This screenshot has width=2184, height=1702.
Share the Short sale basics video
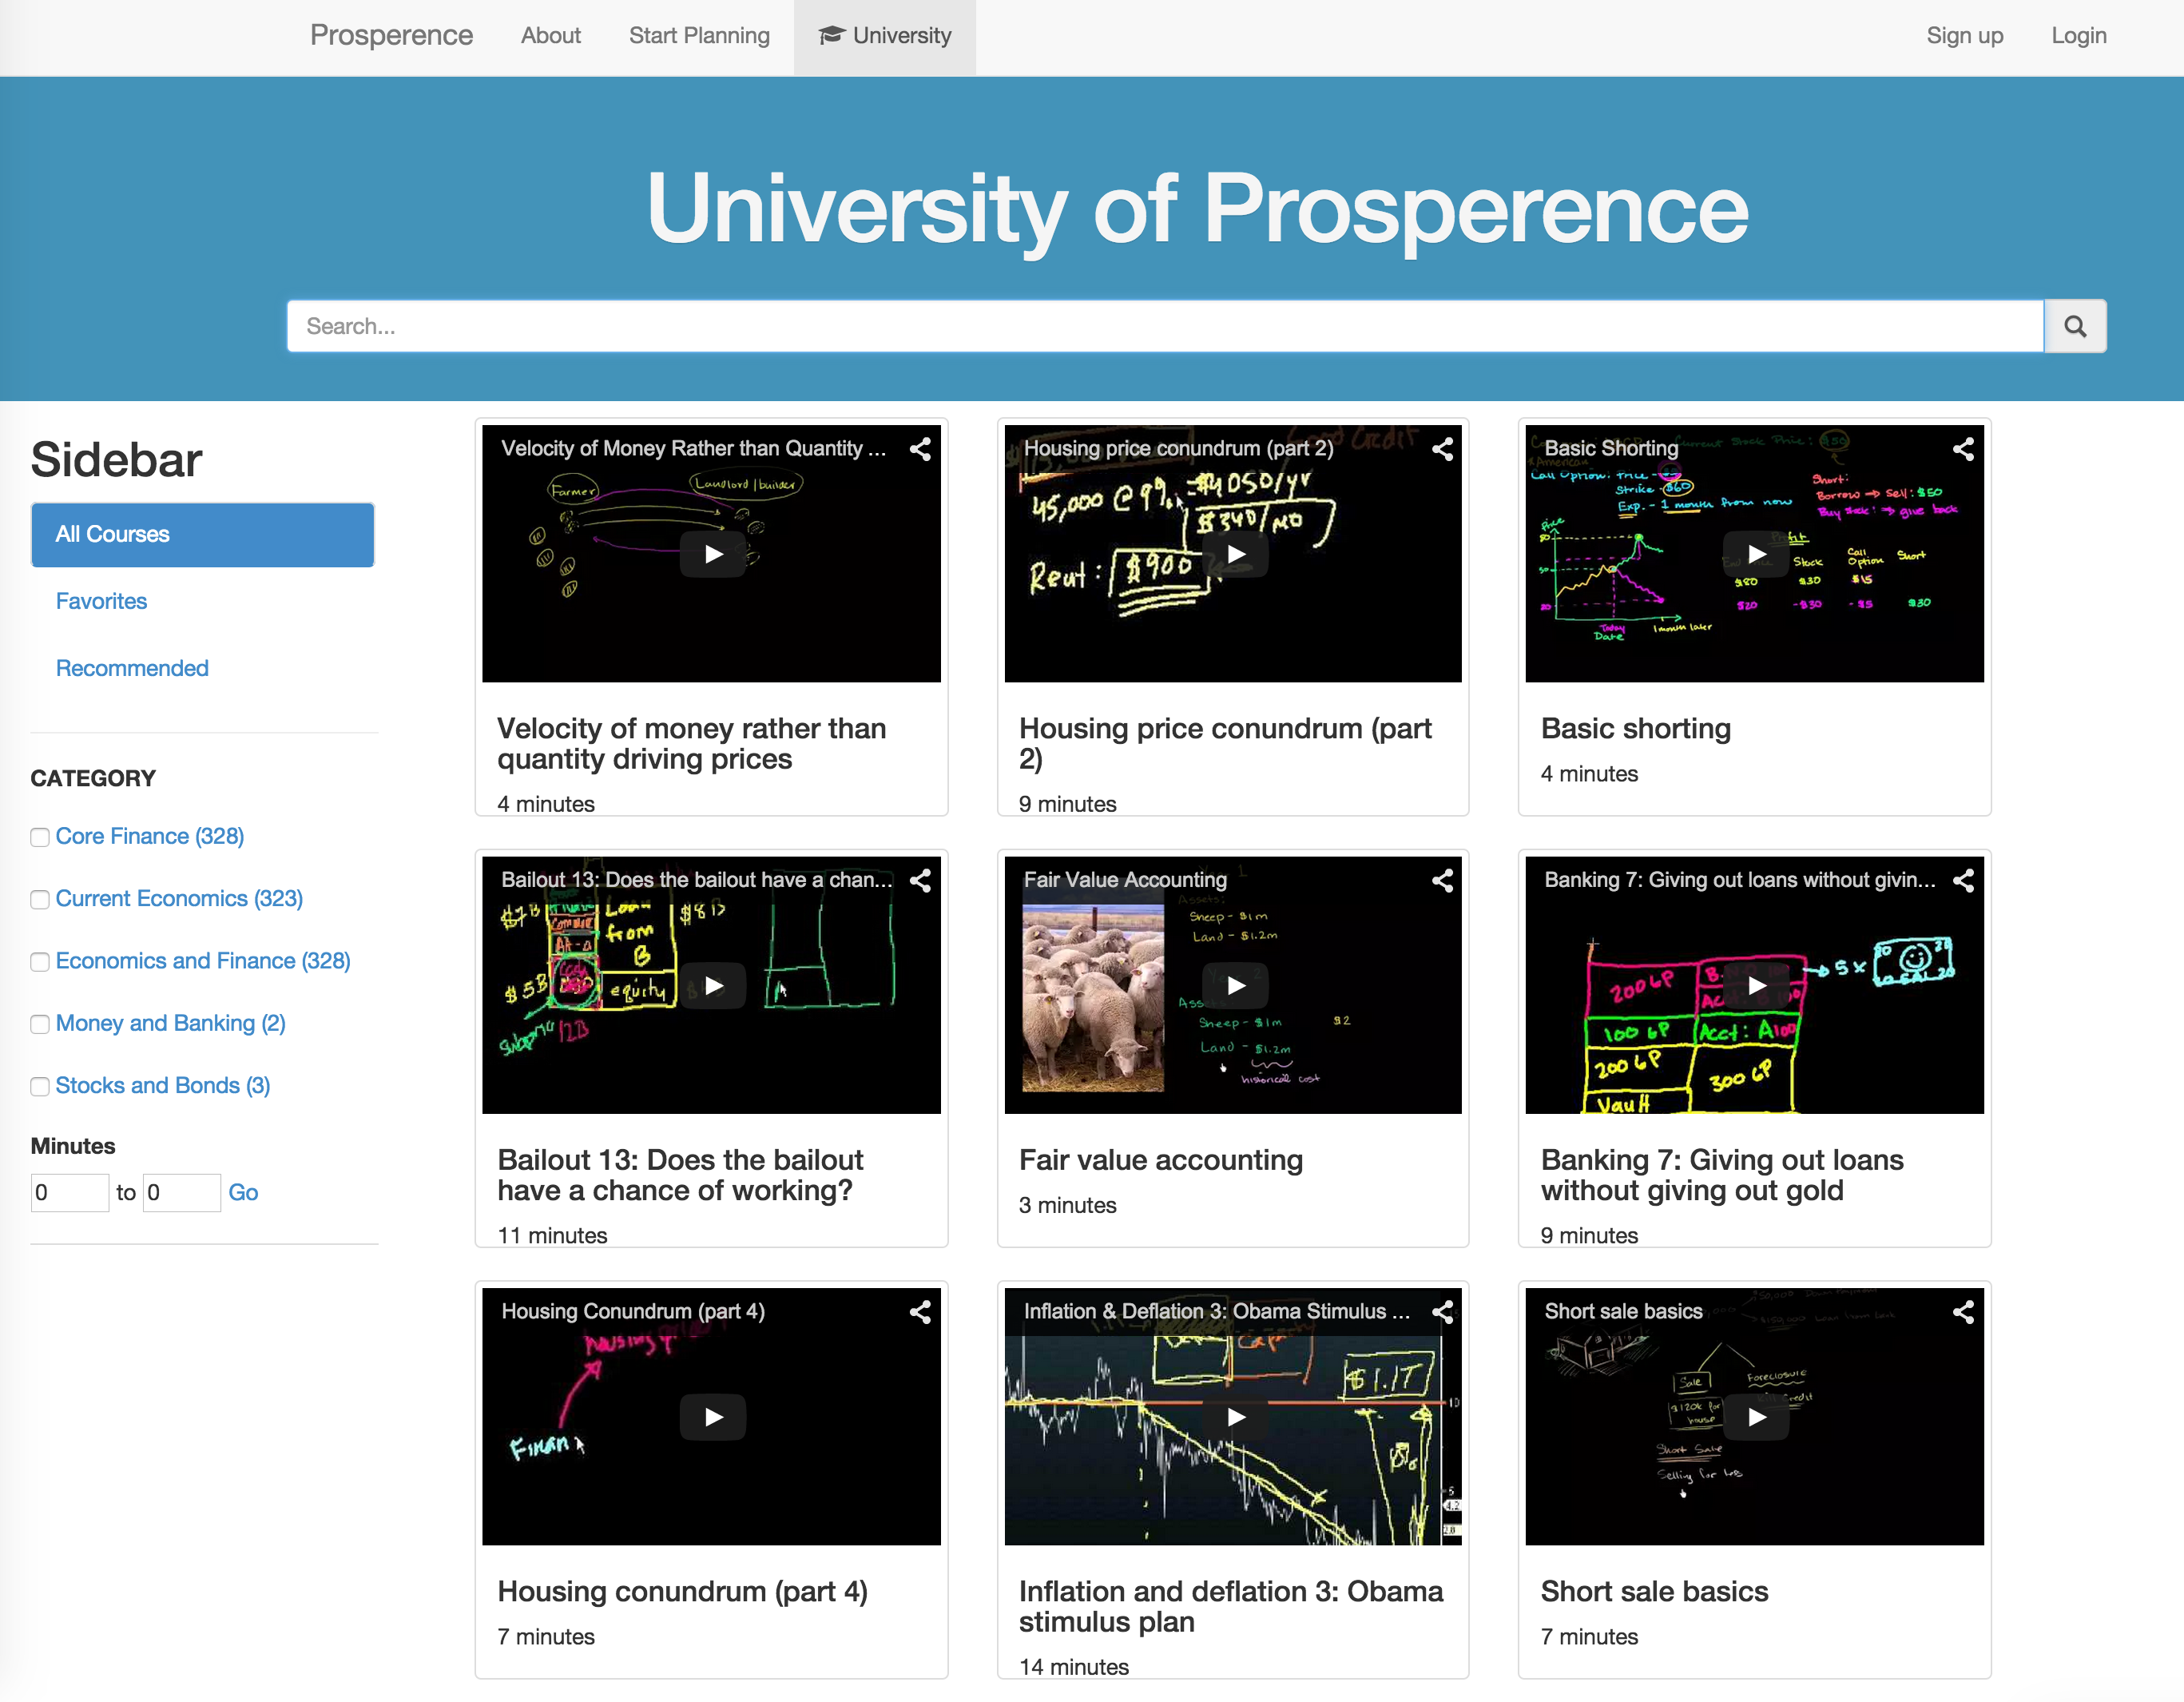(1962, 1312)
